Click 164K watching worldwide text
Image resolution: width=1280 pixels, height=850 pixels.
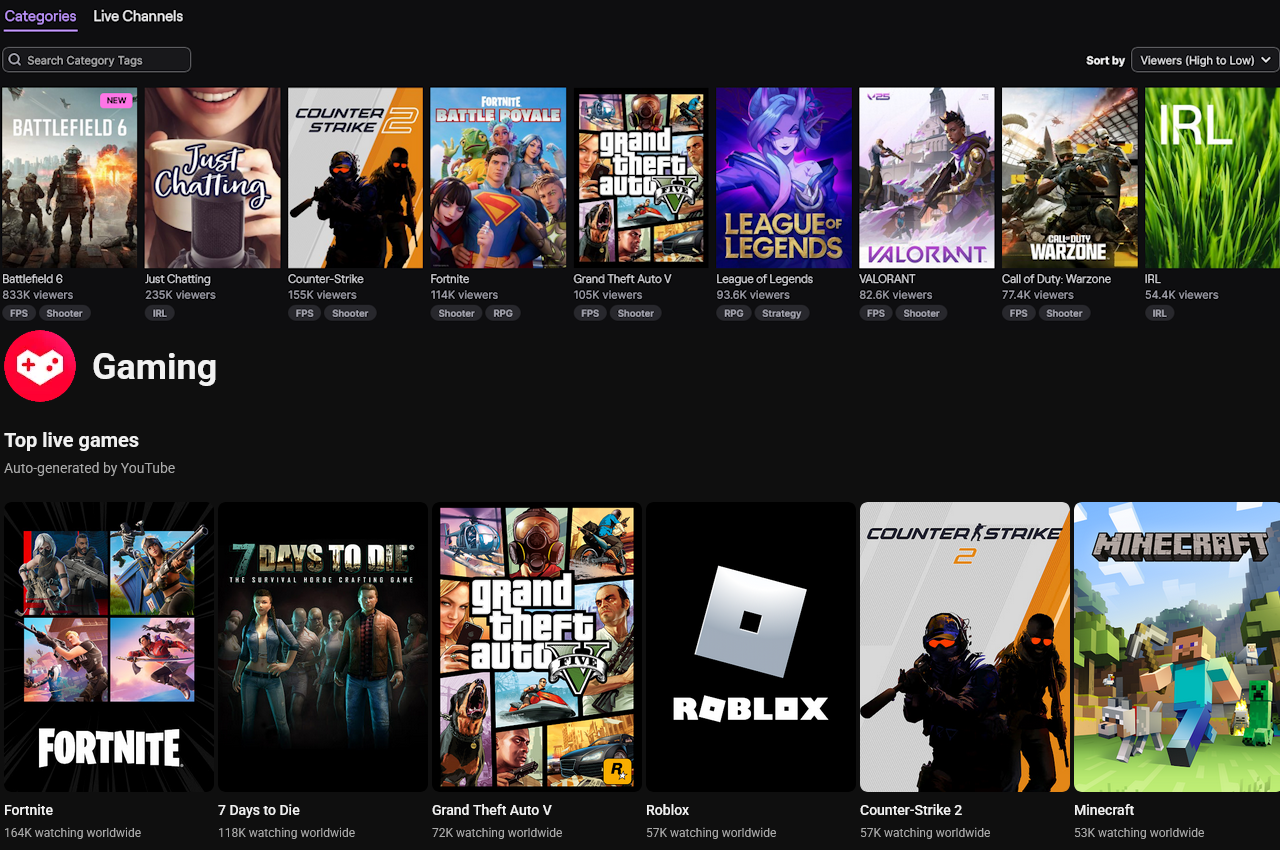point(73,833)
